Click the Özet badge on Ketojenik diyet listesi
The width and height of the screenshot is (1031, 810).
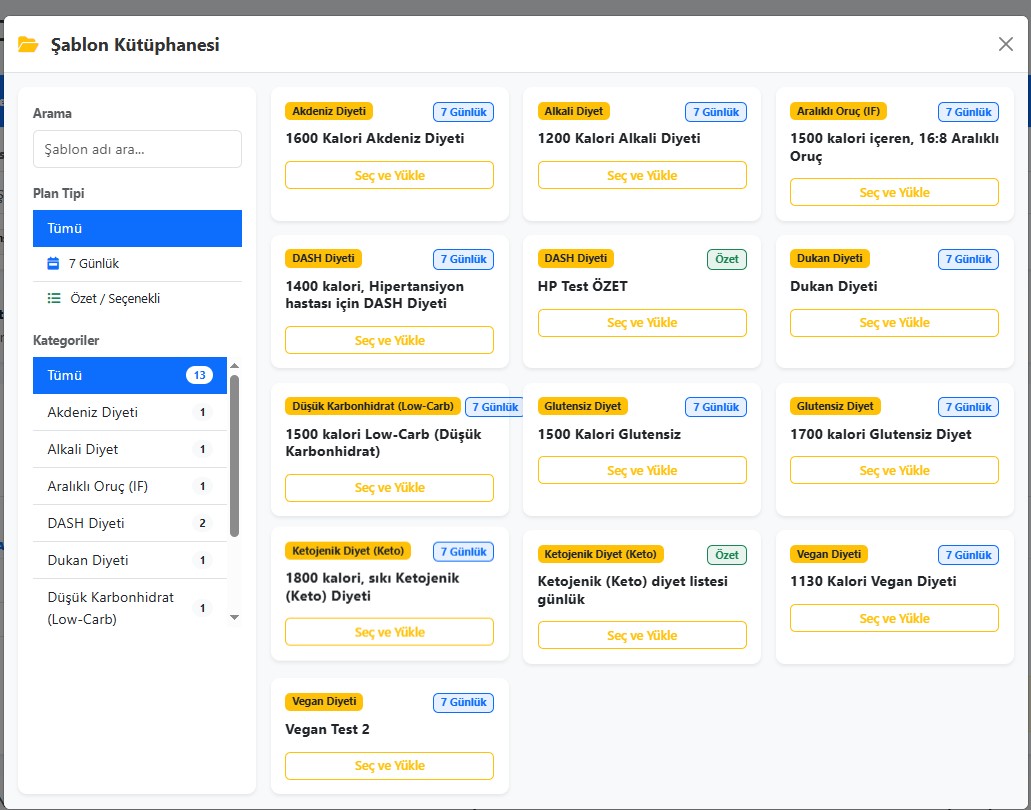(x=727, y=555)
